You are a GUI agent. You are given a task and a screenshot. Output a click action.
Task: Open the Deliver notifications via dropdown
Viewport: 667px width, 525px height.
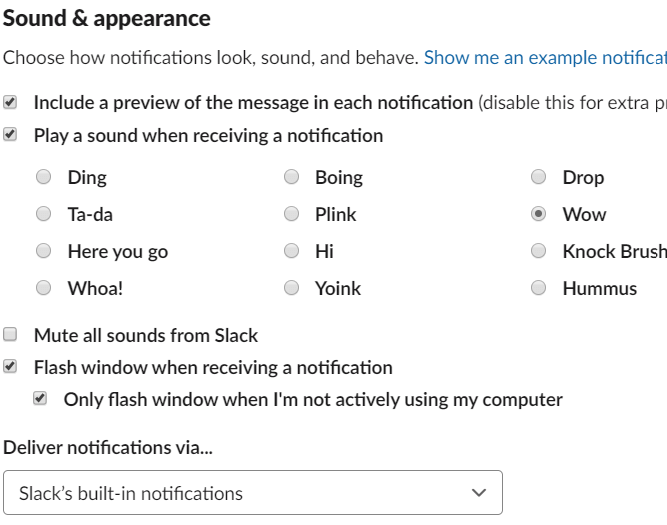[x=252, y=493]
